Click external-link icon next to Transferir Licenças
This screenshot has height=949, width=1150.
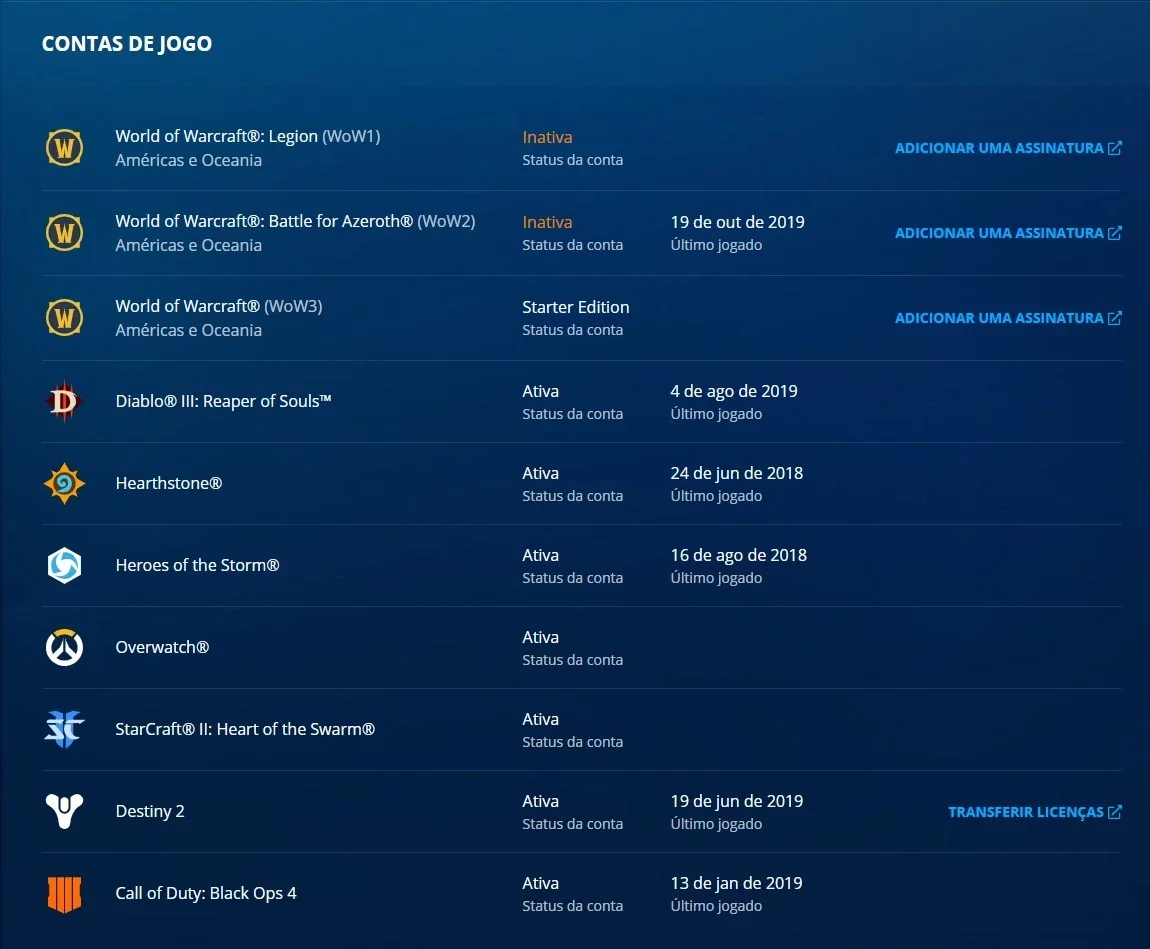tap(1115, 812)
